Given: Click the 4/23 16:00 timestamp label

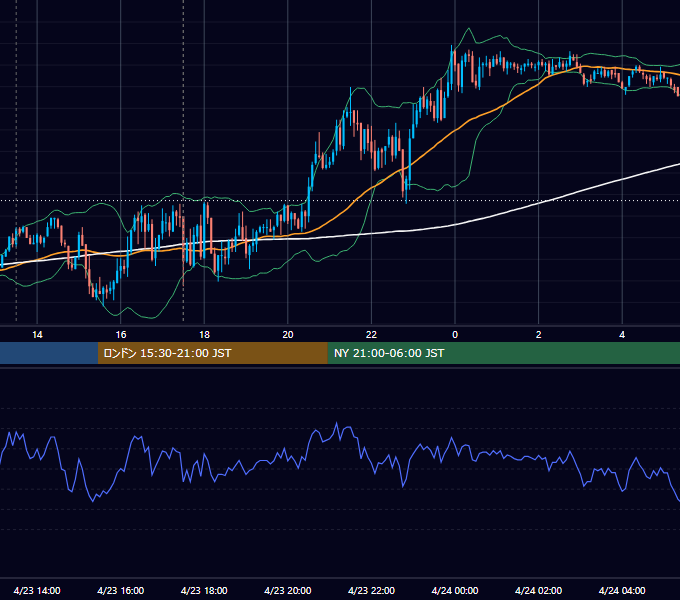Looking at the screenshot, I should tap(121, 590).
